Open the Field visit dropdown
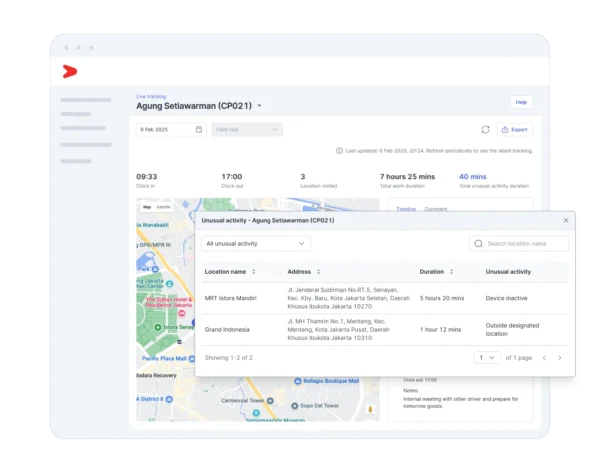 click(247, 129)
